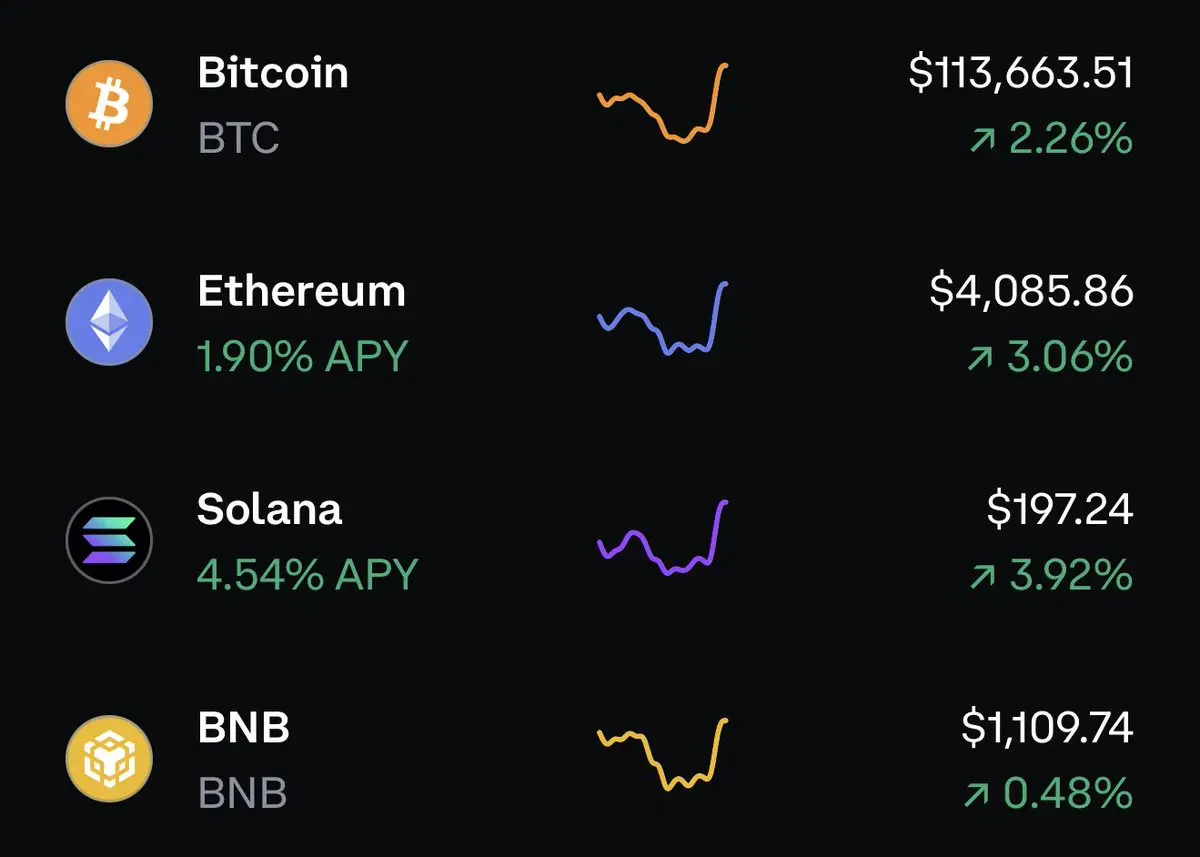Click the Ethereum diamond logo icon
Image resolution: width=1200 pixels, height=857 pixels.
coord(109,322)
